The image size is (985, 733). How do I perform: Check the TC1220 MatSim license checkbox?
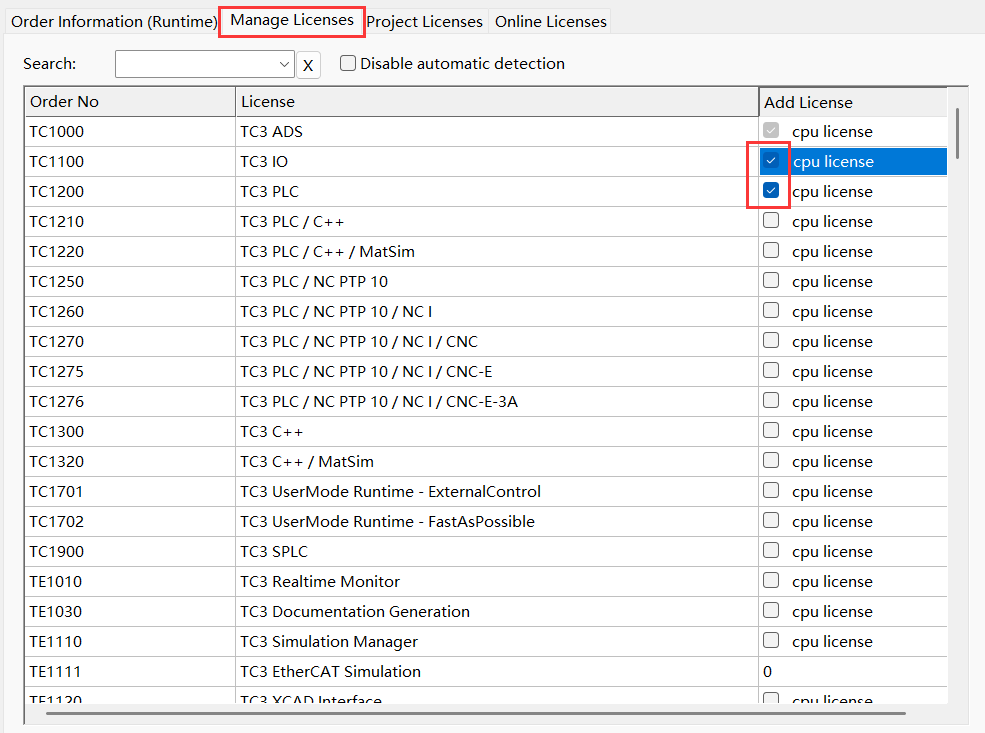(771, 251)
